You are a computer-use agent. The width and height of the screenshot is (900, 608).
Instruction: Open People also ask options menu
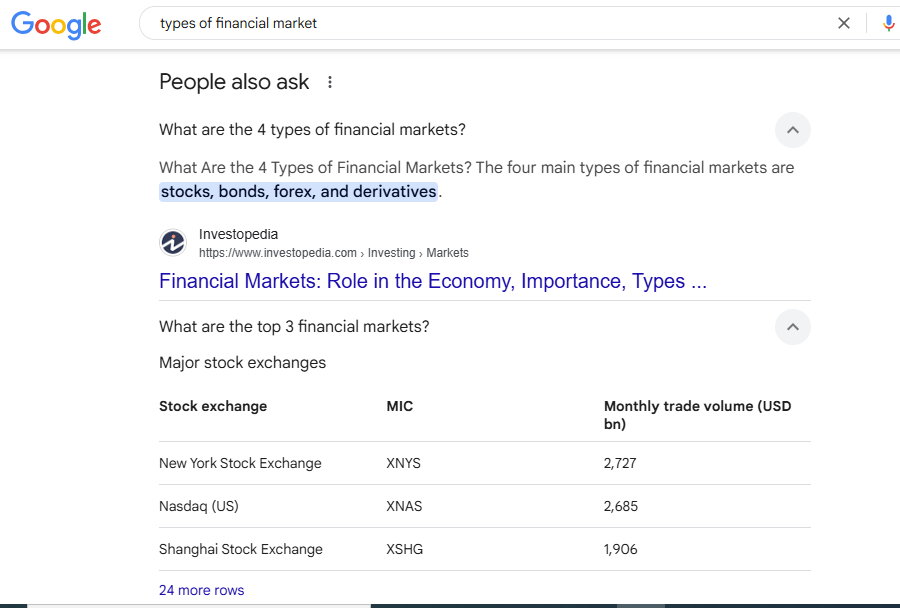(x=329, y=82)
